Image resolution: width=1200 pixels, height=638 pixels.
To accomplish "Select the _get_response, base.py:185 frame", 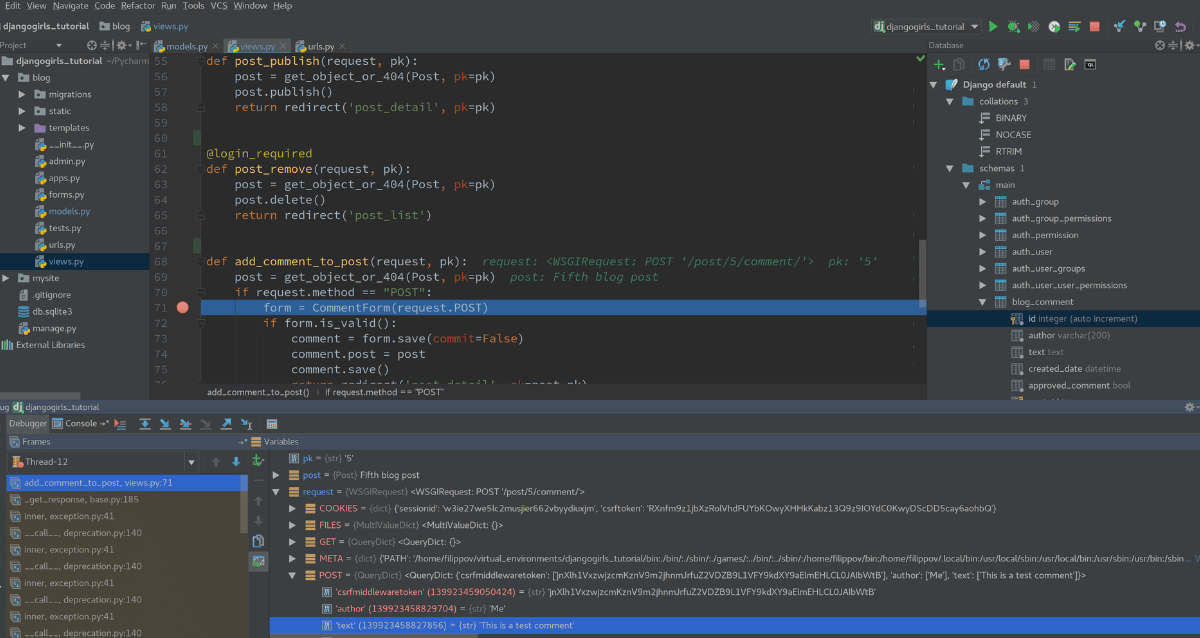I will 80,499.
